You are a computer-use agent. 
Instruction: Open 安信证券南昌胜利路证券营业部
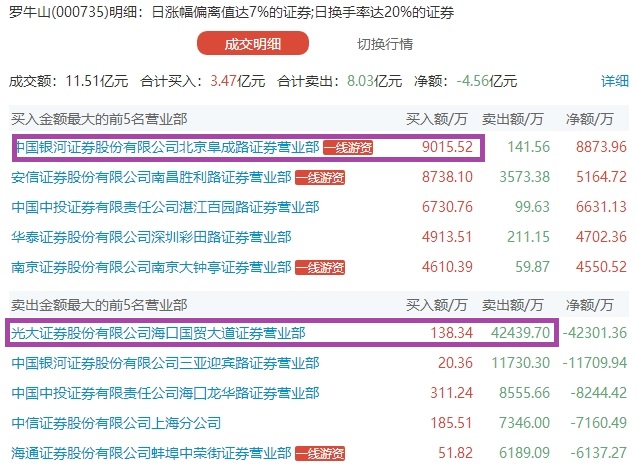pyautogui.click(x=151, y=178)
